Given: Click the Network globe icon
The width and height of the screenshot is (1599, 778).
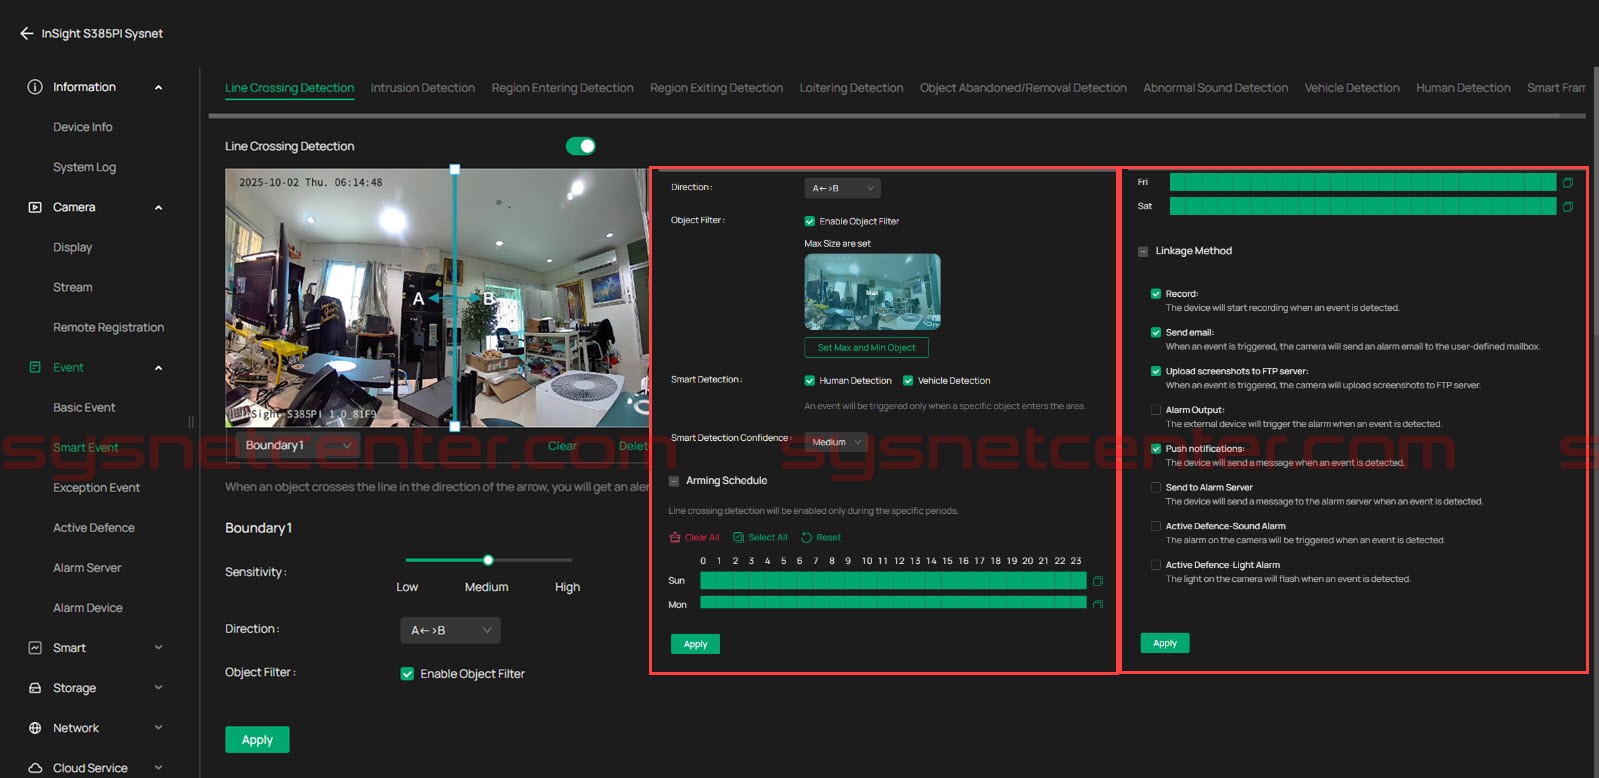Looking at the screenshot, I should [35, 728].
